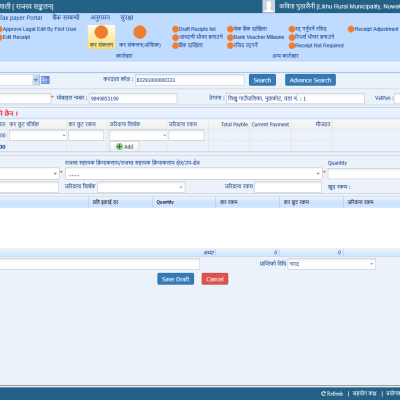Image resolution: width=400 pixels, height=400 pixels.
Task: Click the Save Draft button
Action: tap(176, 279)
